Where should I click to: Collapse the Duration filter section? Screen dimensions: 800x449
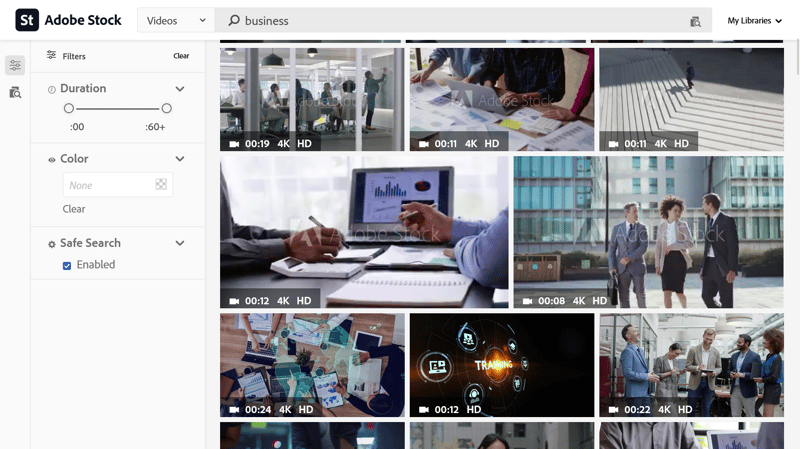(x=180, y=89)
